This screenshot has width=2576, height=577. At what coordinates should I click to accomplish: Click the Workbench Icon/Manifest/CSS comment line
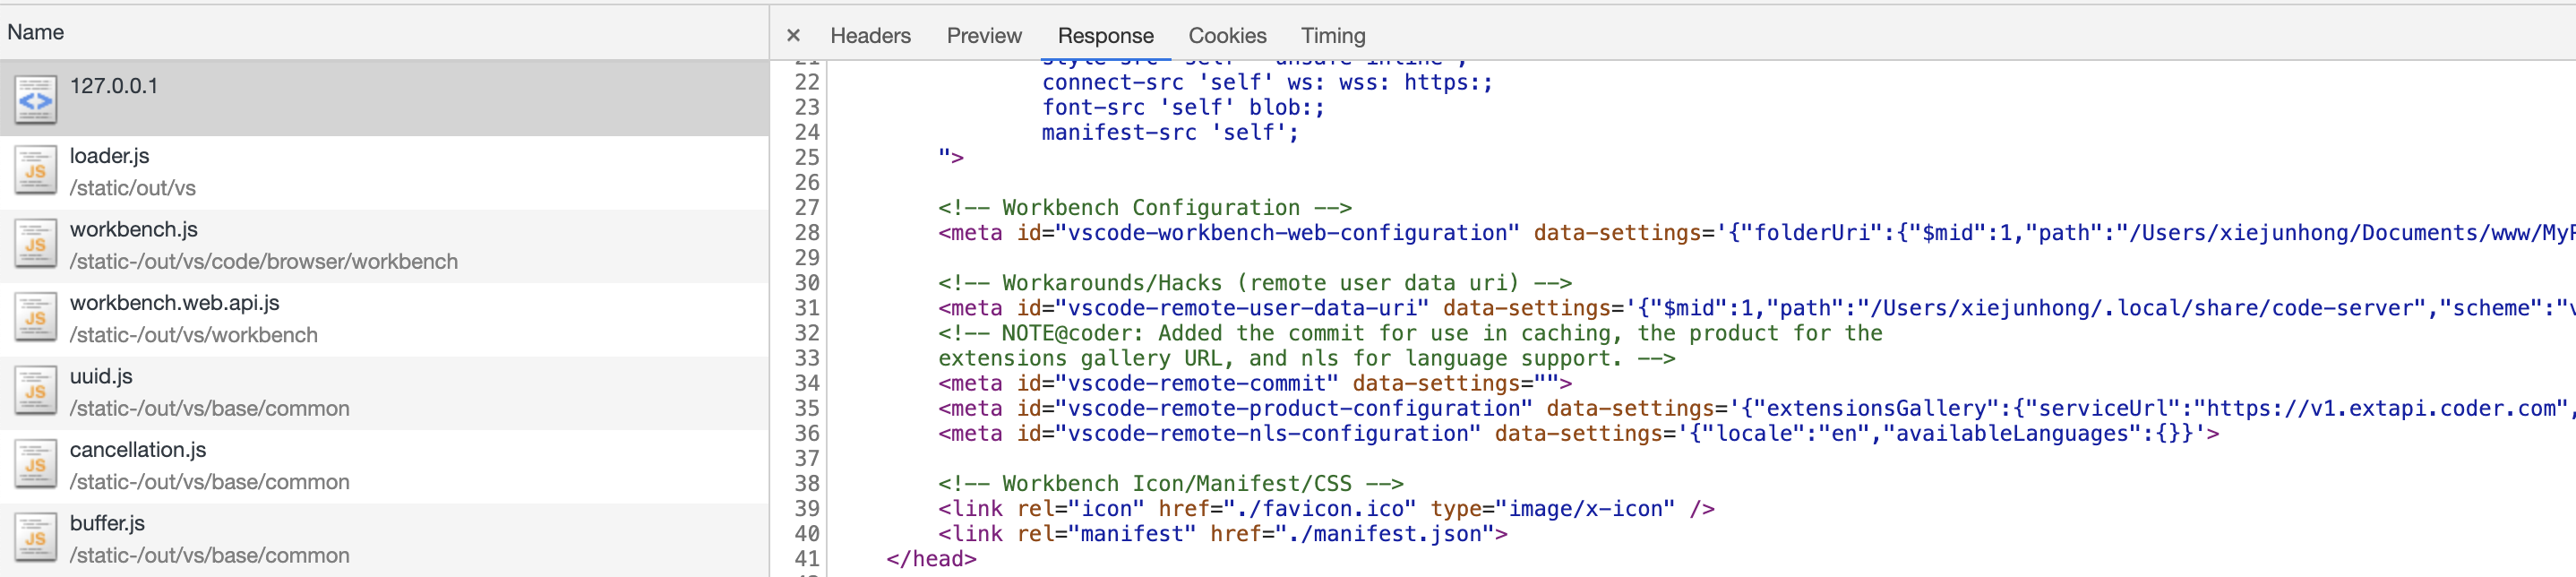[x=1171, y=483]
